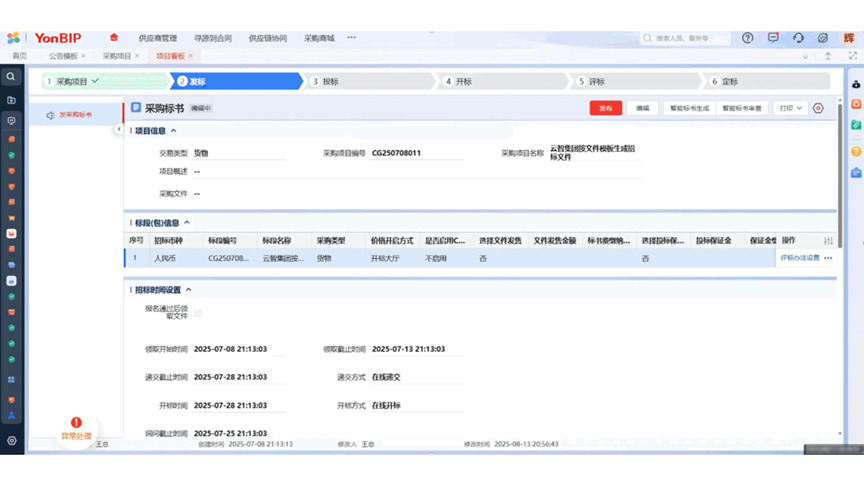Screen dimensions: 864x486
Task: Click the search box 搜索人员、服务等
Action: pos(685,38)
